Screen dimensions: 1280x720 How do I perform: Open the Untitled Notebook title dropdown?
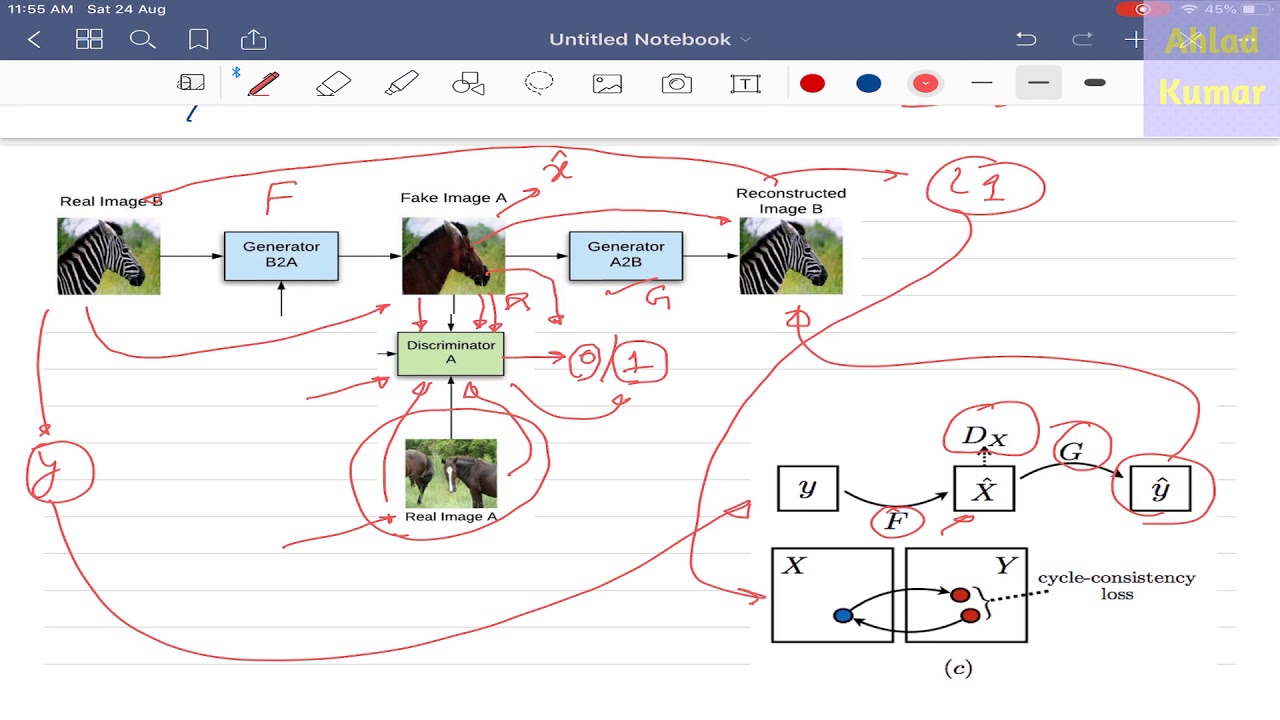click(x=649, y=40)
